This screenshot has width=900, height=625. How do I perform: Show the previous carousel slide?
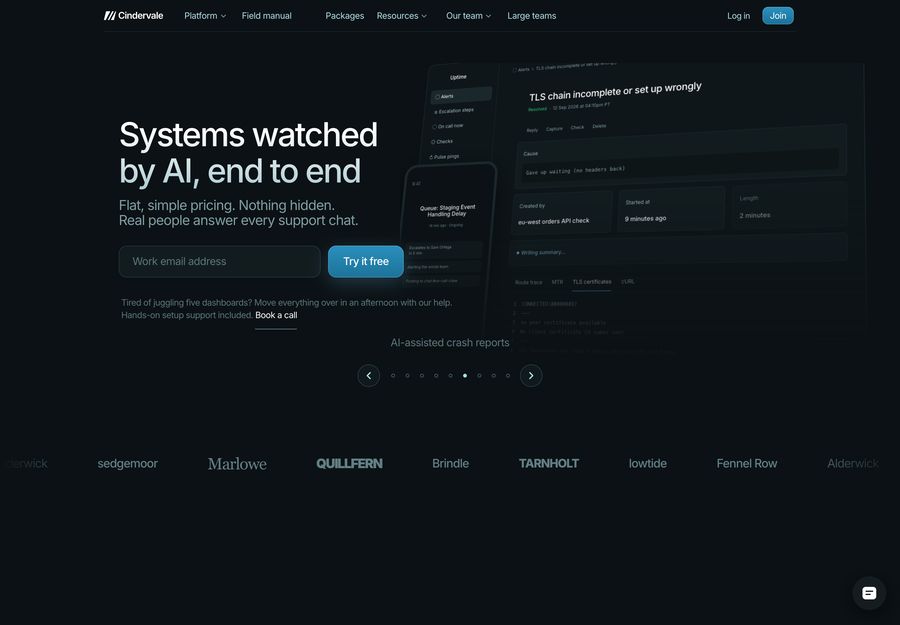click(x=368, y=375)
